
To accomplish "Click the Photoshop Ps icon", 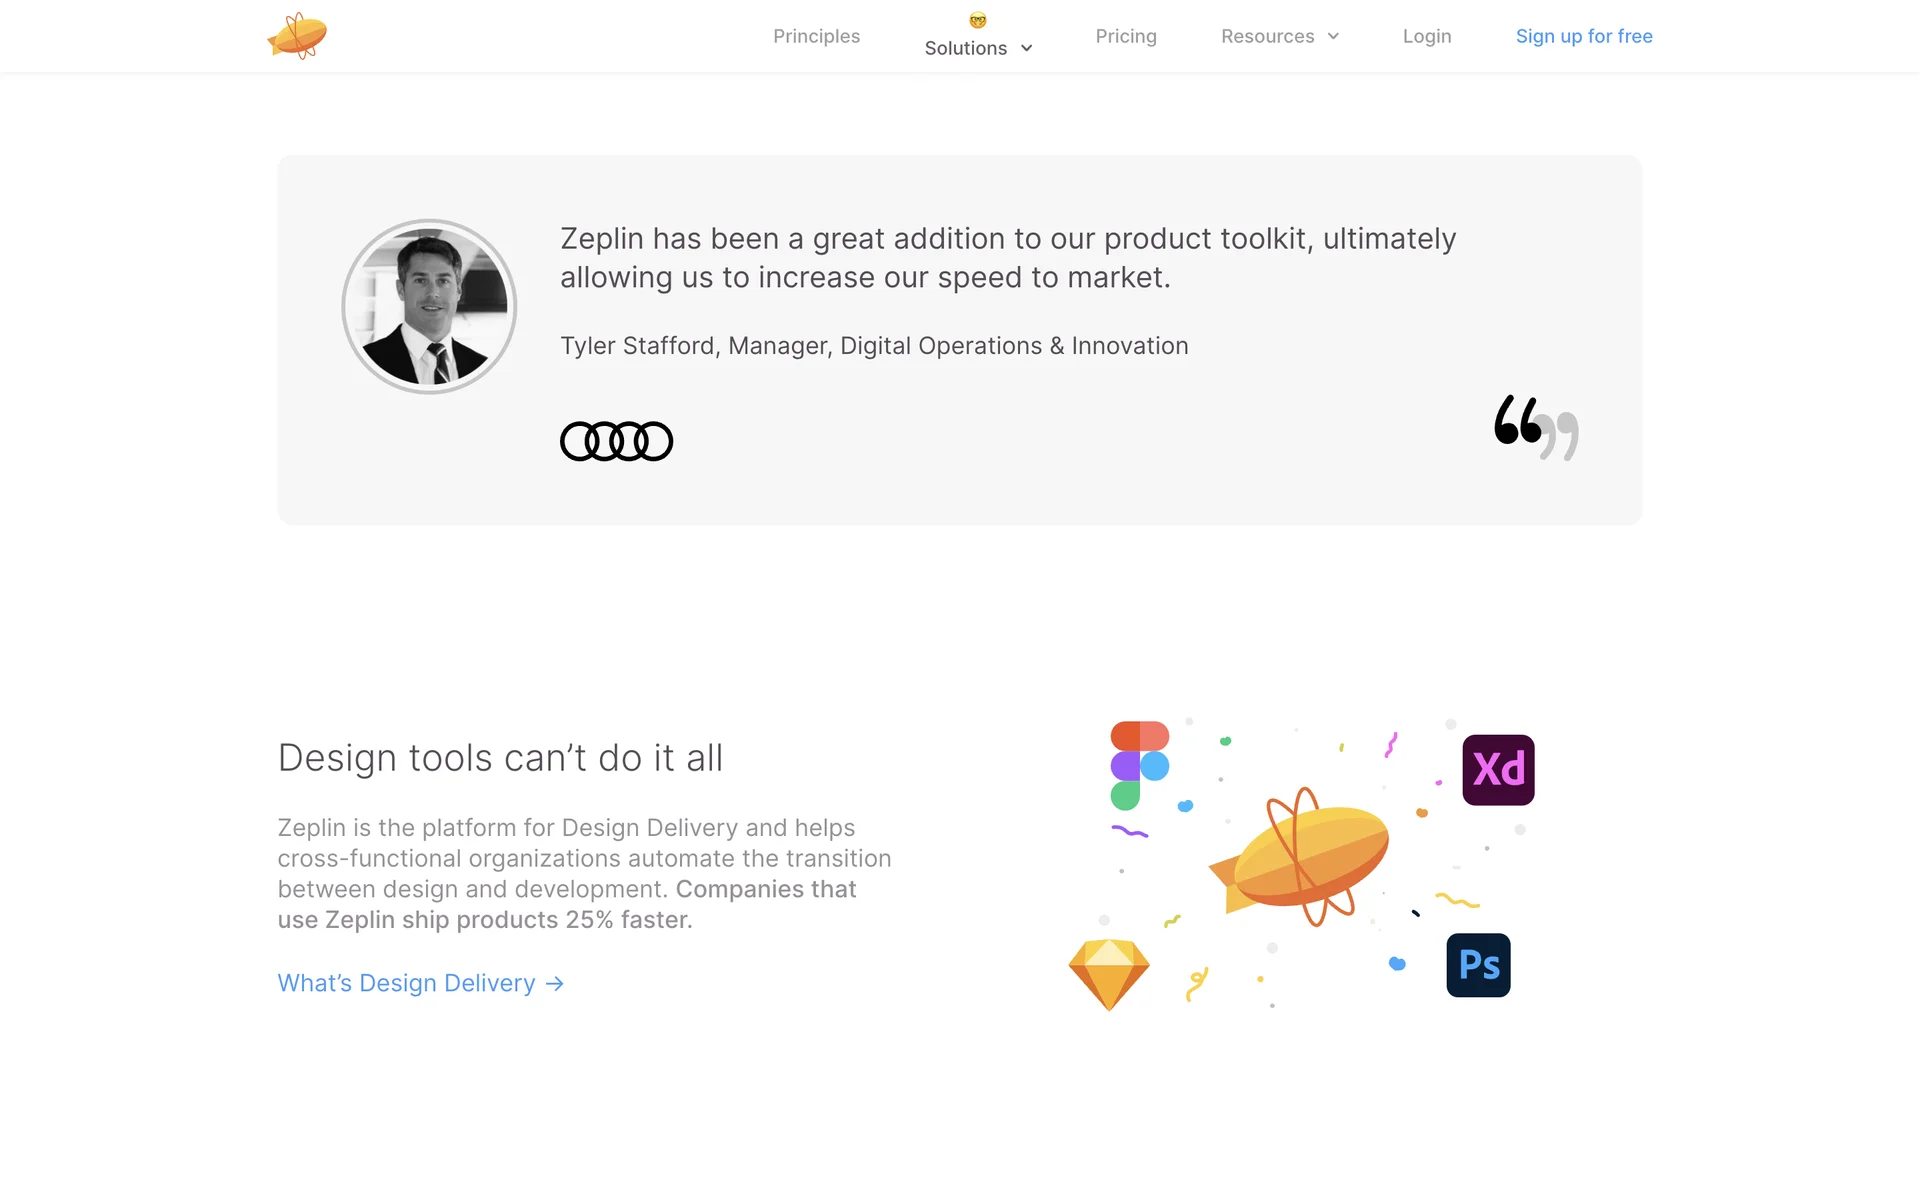I will click(1478, 965).
